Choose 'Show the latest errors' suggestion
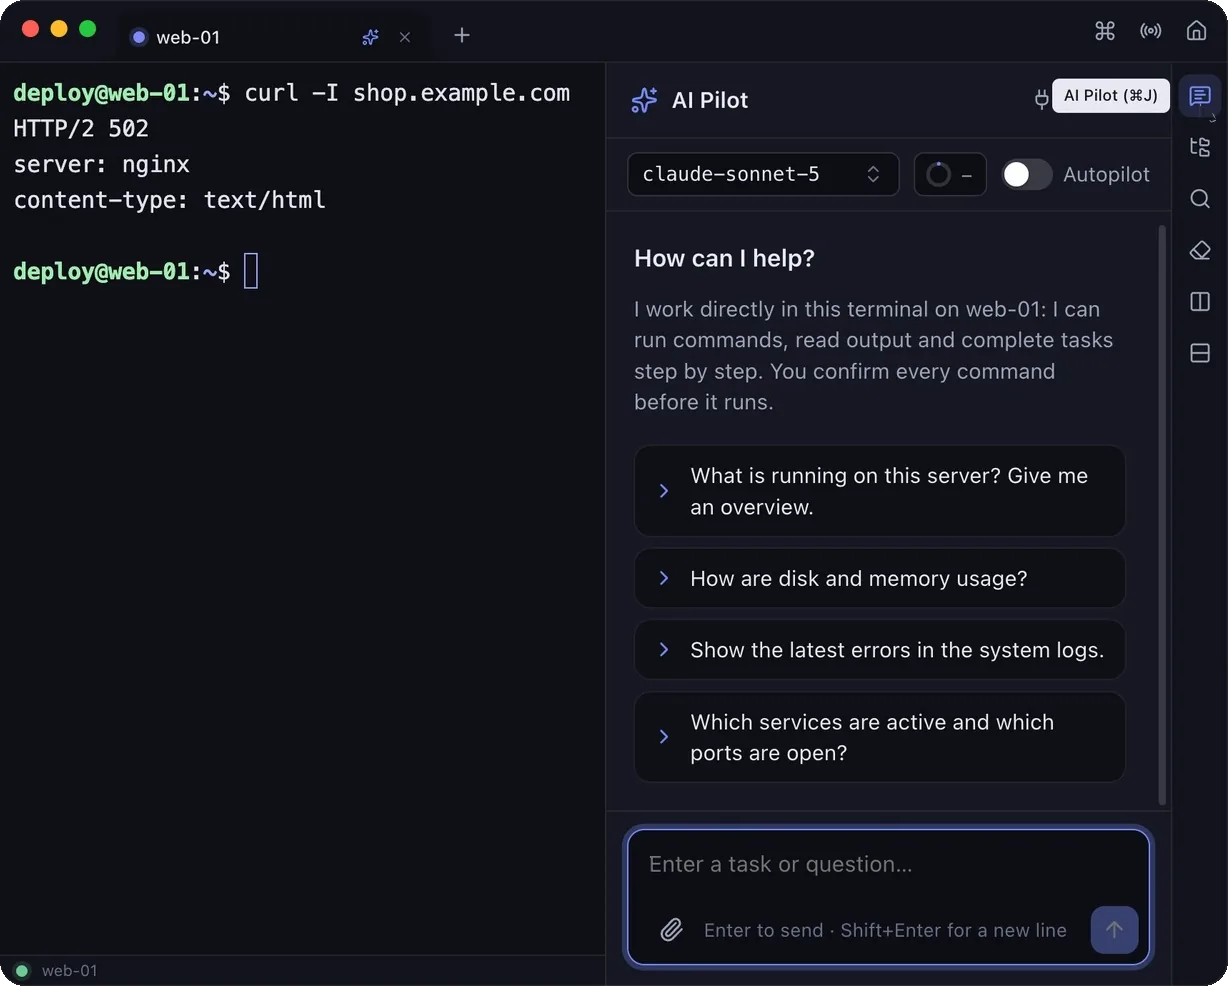Viewport: 1228px width, 986px height. point(880,650)
